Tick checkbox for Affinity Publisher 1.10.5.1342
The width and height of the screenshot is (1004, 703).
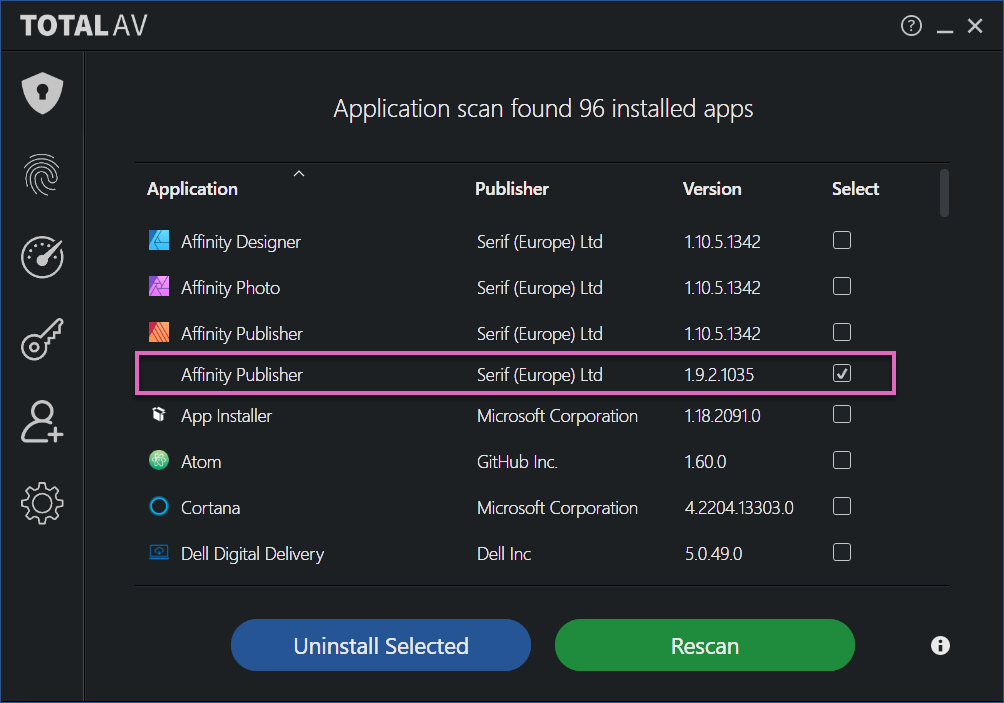coord(842,332)
